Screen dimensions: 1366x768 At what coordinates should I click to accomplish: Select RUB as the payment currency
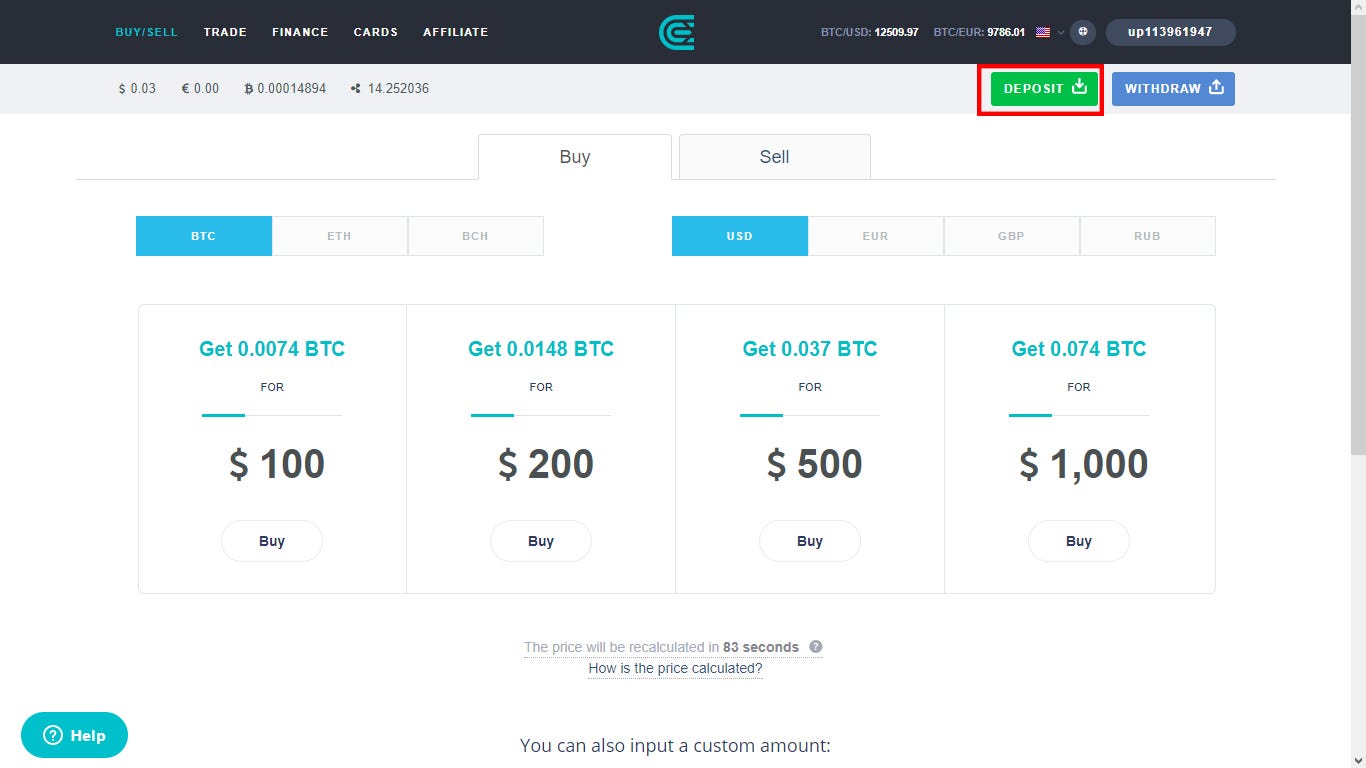pos(1147,236)
